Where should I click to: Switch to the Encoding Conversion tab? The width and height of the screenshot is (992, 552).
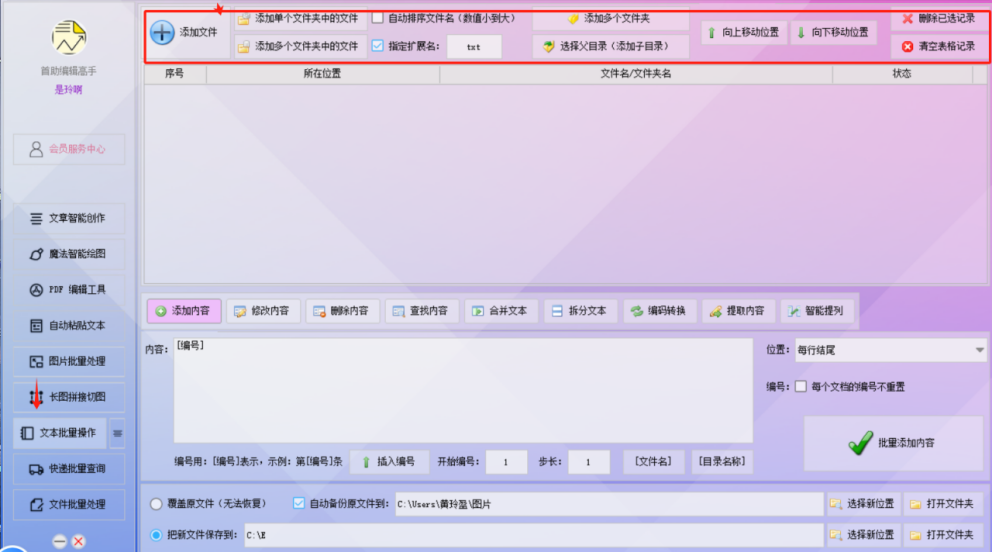[659, 311]
